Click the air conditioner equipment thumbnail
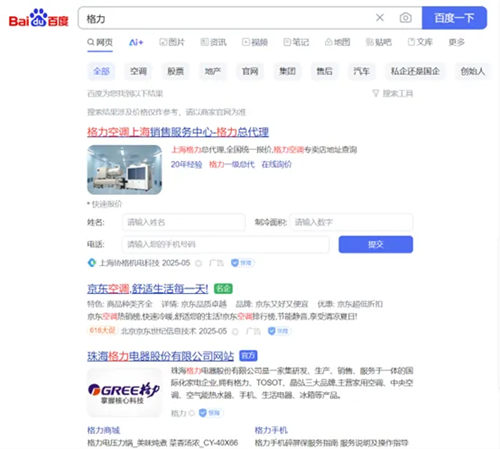 tap(124, 170)
